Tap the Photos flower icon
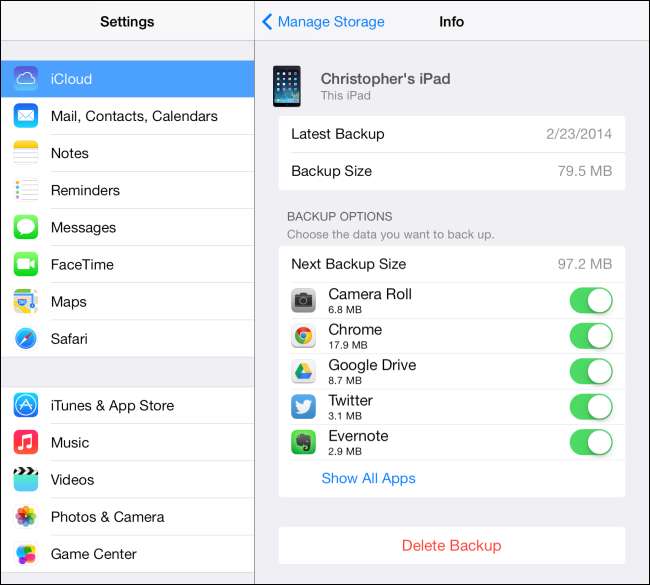This screenshot has width=650, height=585. coord(26,516)
